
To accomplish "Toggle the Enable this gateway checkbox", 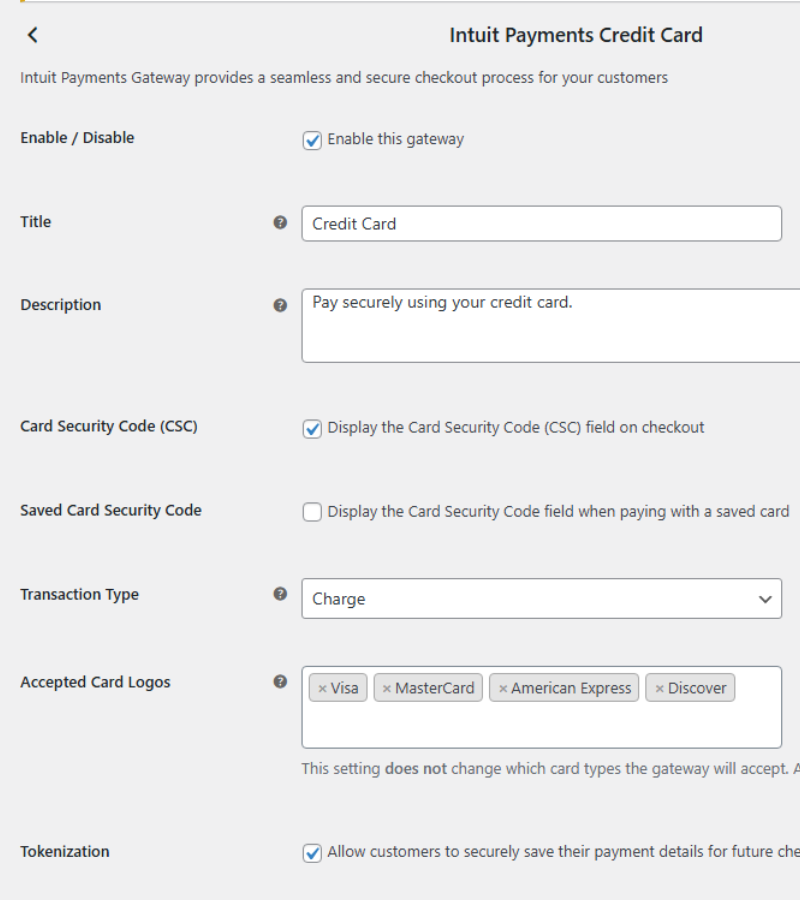I will (312, 140).
